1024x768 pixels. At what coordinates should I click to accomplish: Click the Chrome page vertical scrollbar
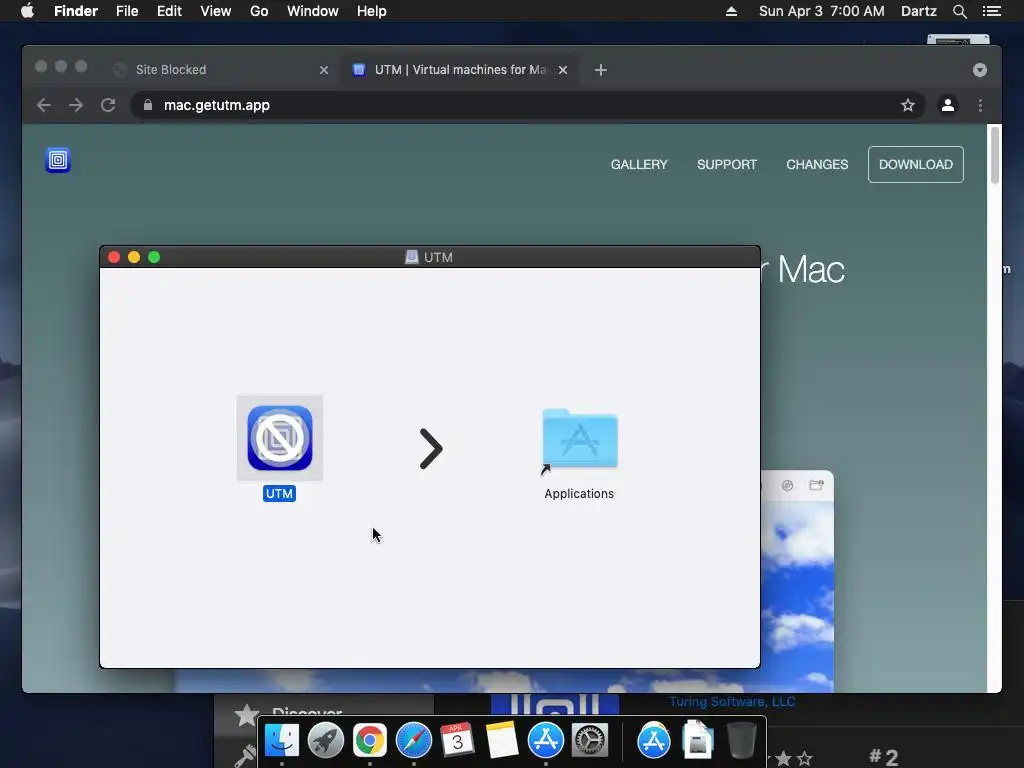(995, 155)
